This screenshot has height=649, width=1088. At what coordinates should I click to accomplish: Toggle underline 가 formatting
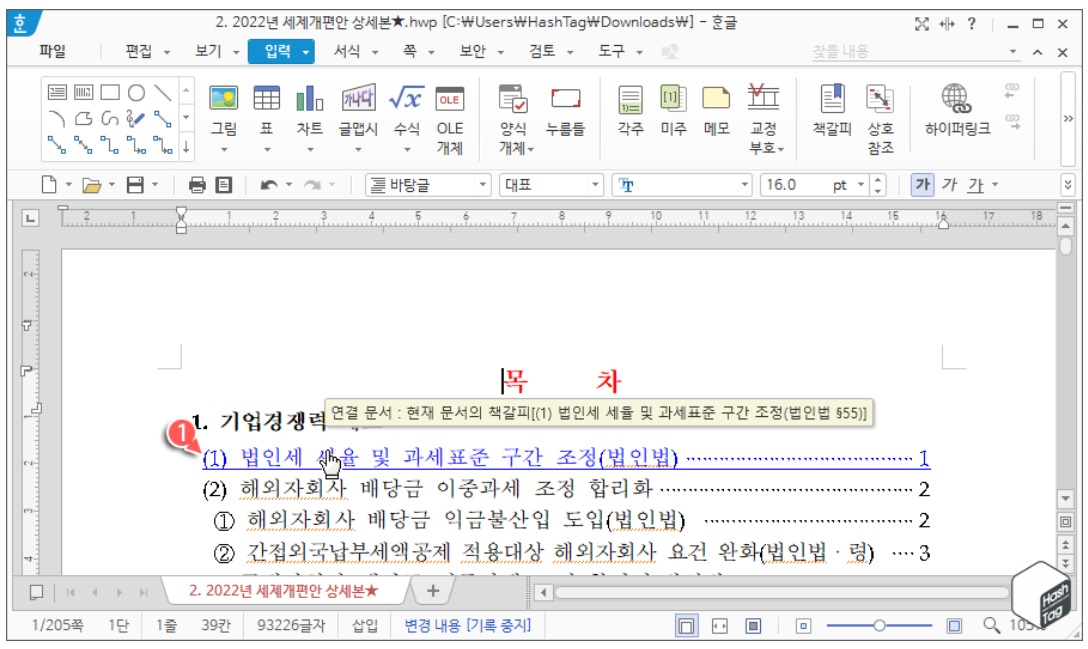point(976,185)
